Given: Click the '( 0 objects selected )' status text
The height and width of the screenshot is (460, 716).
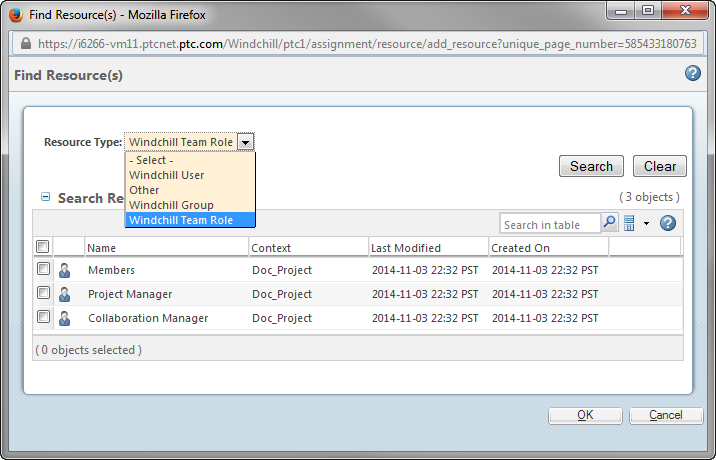Looking at the screenshot, I should click(x=89, y=350).
